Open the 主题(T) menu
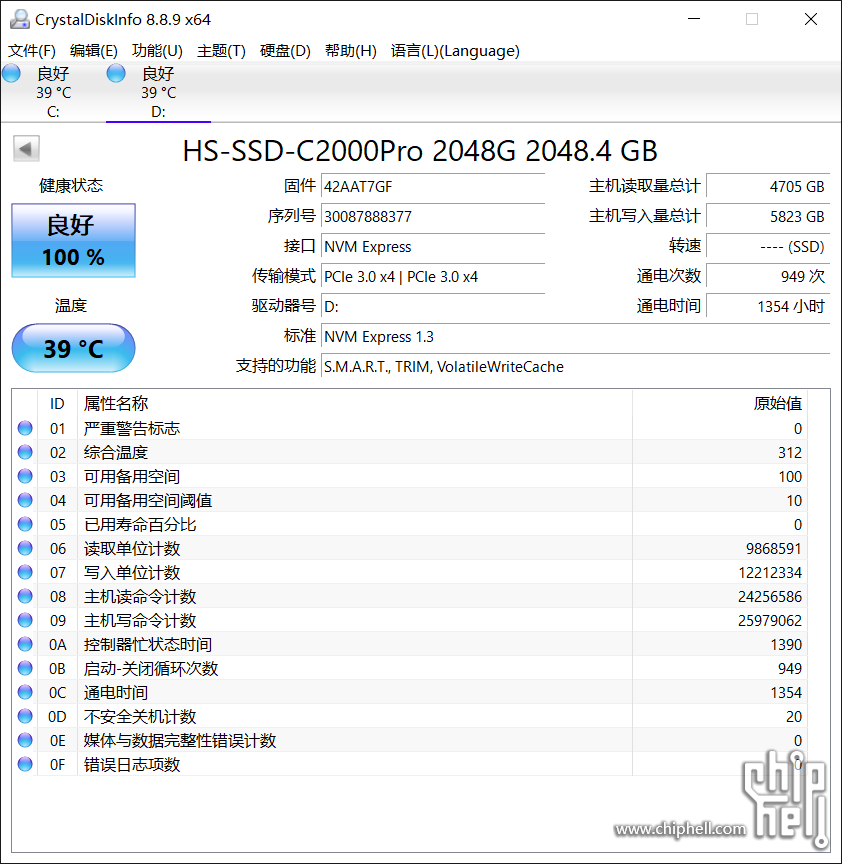Viewport: 842px width, 864px height. 221,51
